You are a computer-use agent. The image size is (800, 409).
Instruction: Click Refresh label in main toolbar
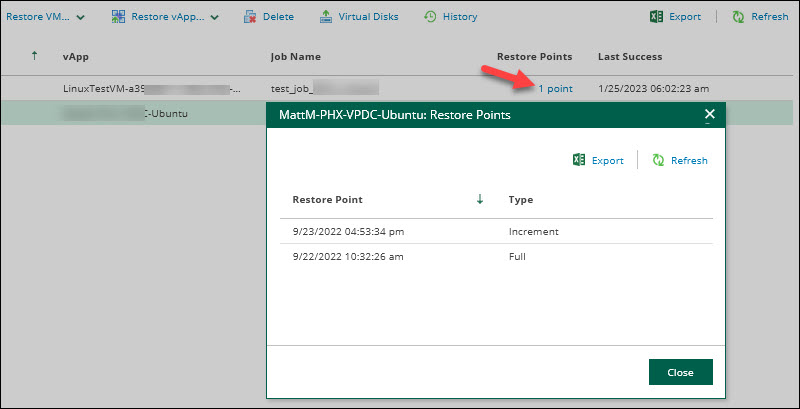(770, 17)
